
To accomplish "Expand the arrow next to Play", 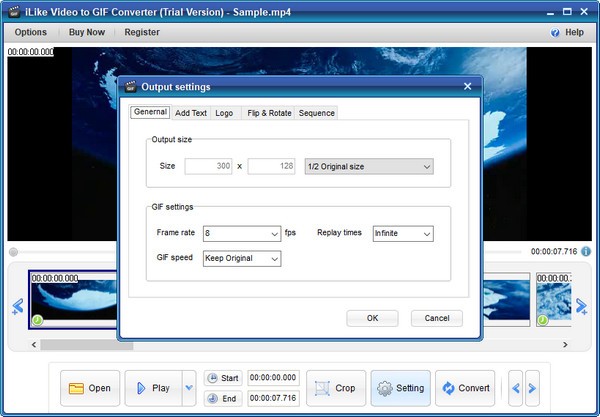I will [x=189, y=388].
